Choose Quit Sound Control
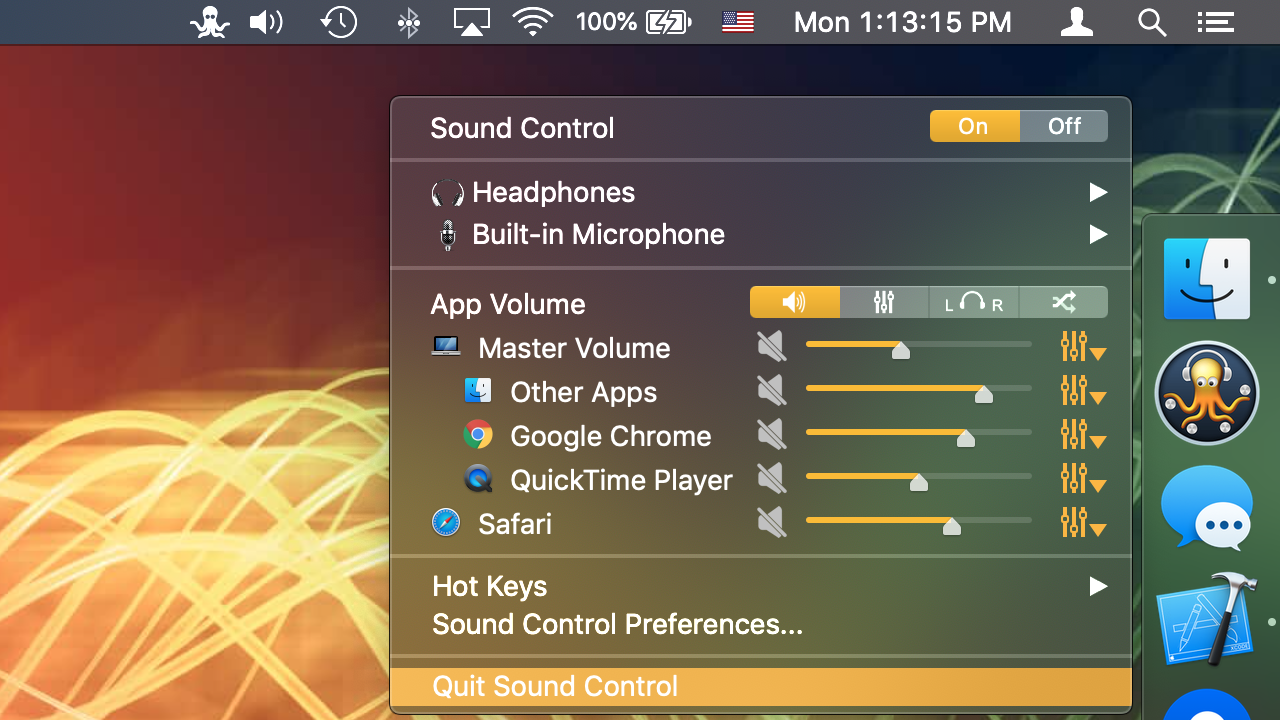Image resolution: width=1280 pixels, height=720 pixels. 555,686
